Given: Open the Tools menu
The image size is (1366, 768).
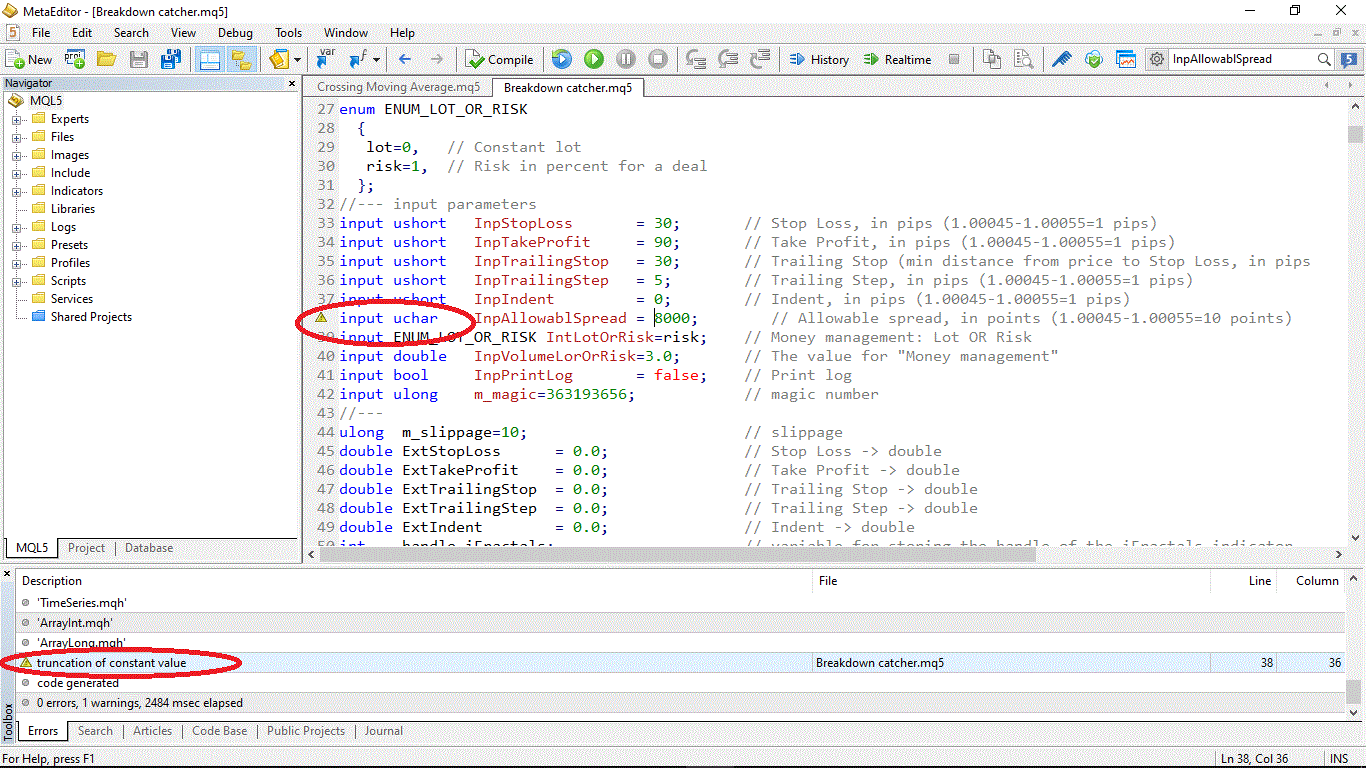Looking at the screenshot, I should tap(289, 33).
